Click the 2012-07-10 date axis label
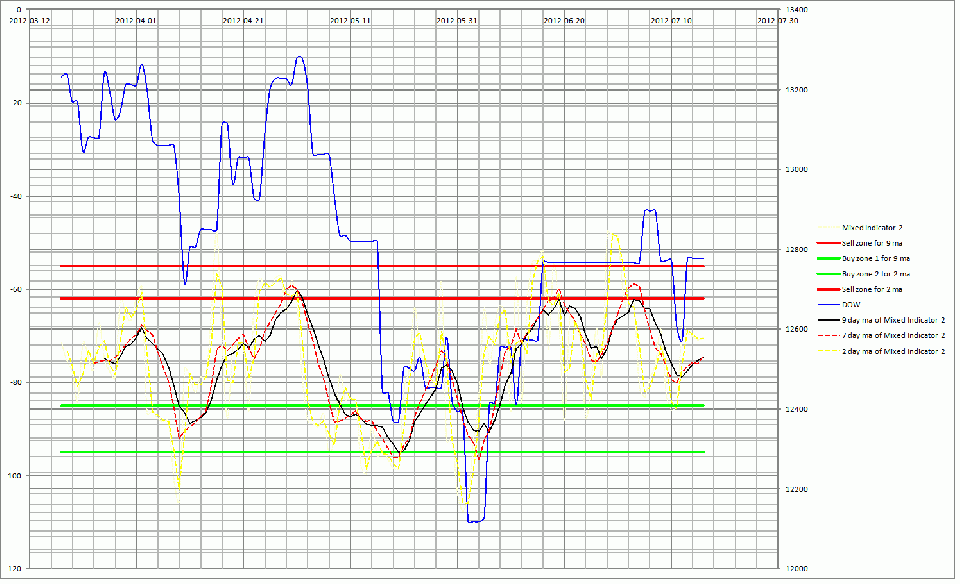The image size is (960, 584). pos(671,20)
